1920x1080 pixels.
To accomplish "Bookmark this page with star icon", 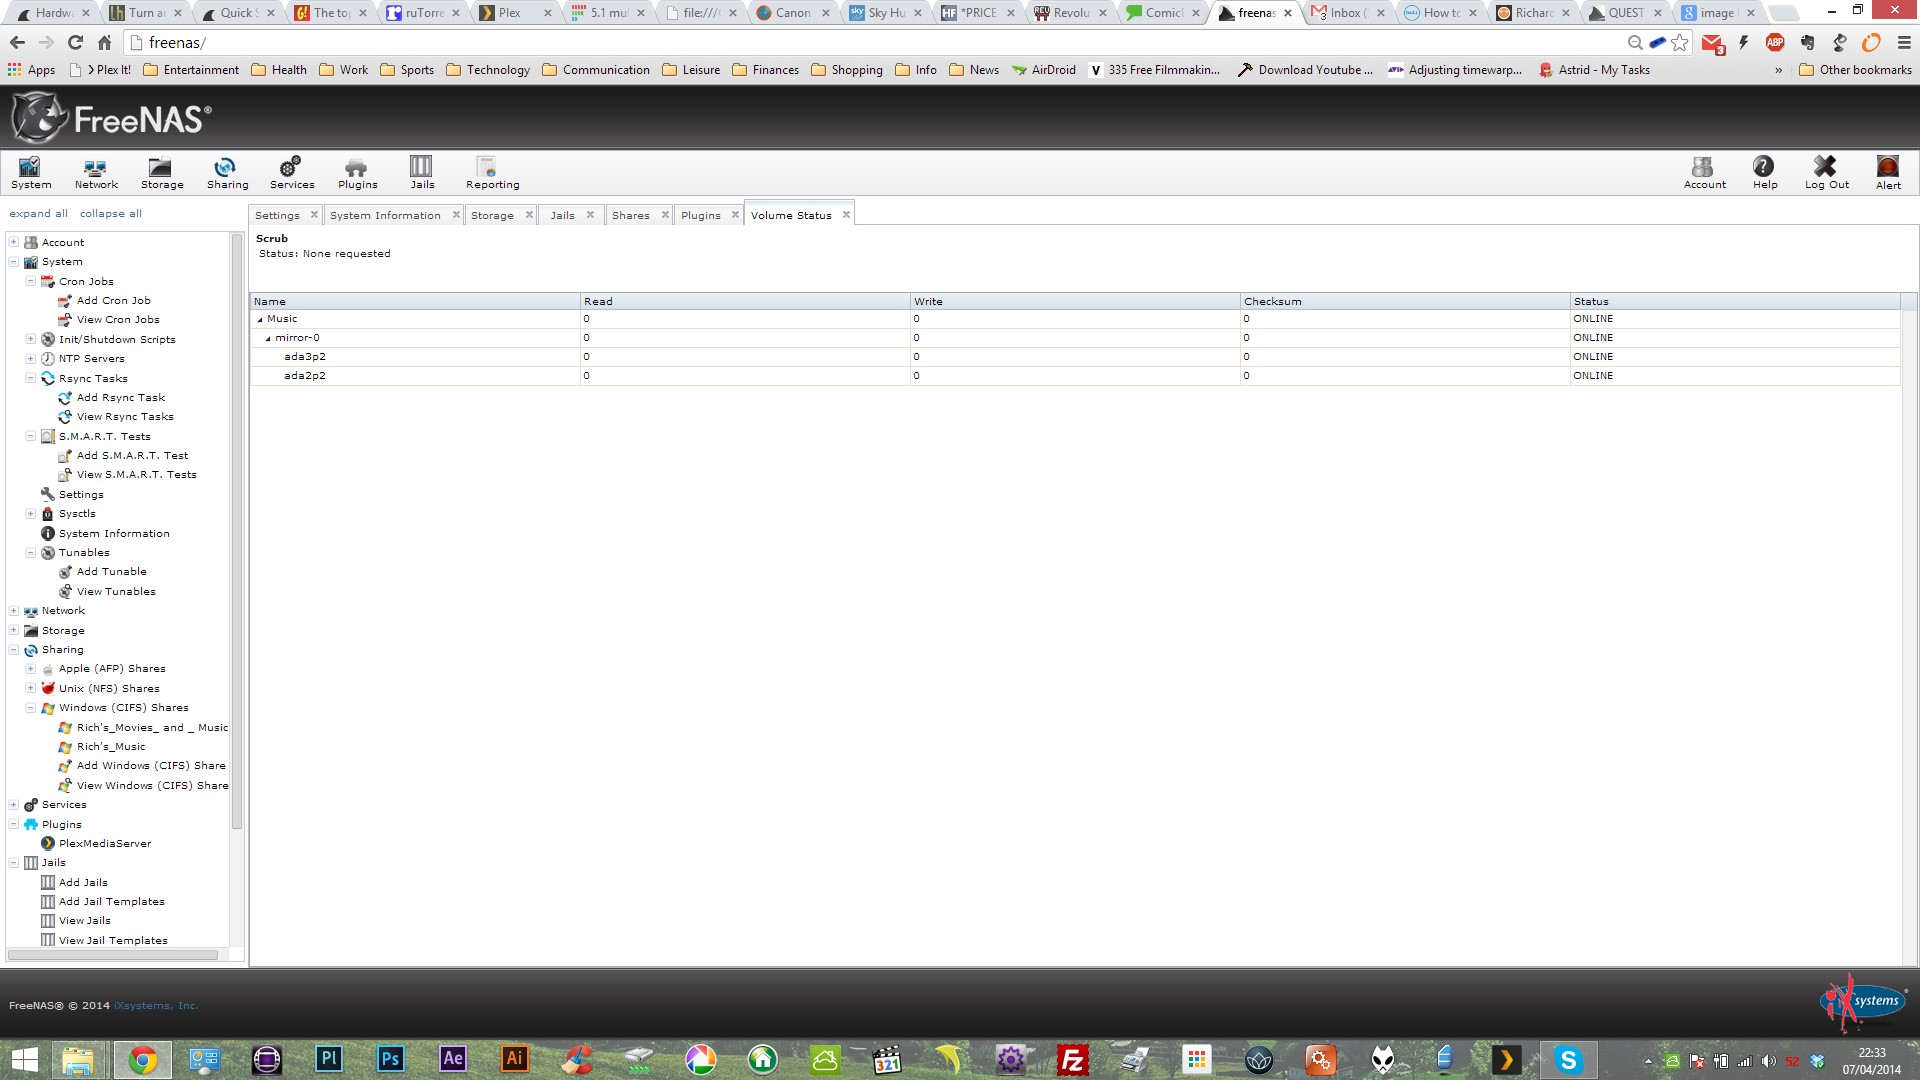I will click(1679, 42).
